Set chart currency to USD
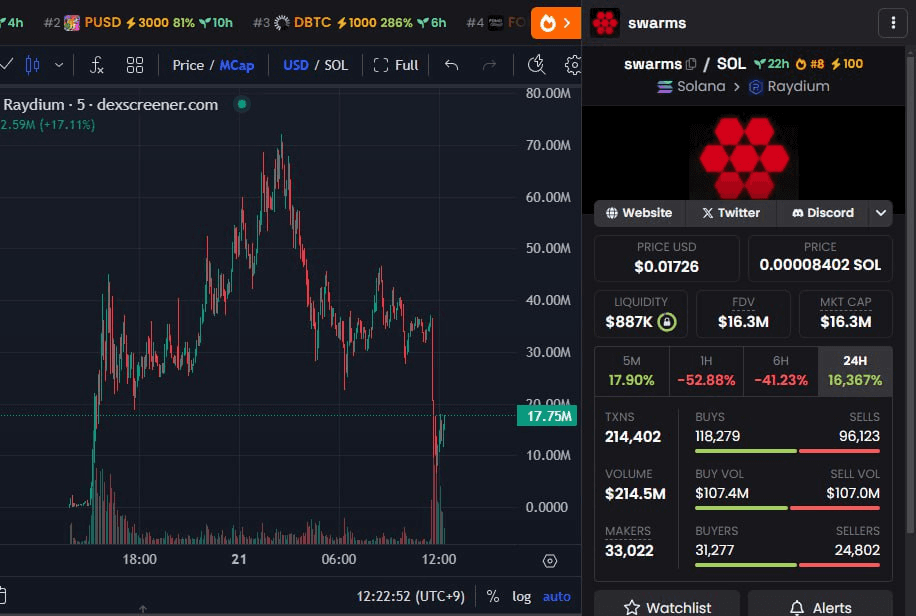The height and width of the screenshot is (616, 916). [296, 65]
